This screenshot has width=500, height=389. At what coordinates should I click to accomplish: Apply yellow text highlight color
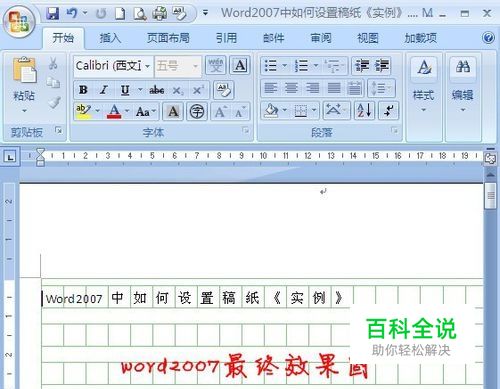[x=83, y=111]
